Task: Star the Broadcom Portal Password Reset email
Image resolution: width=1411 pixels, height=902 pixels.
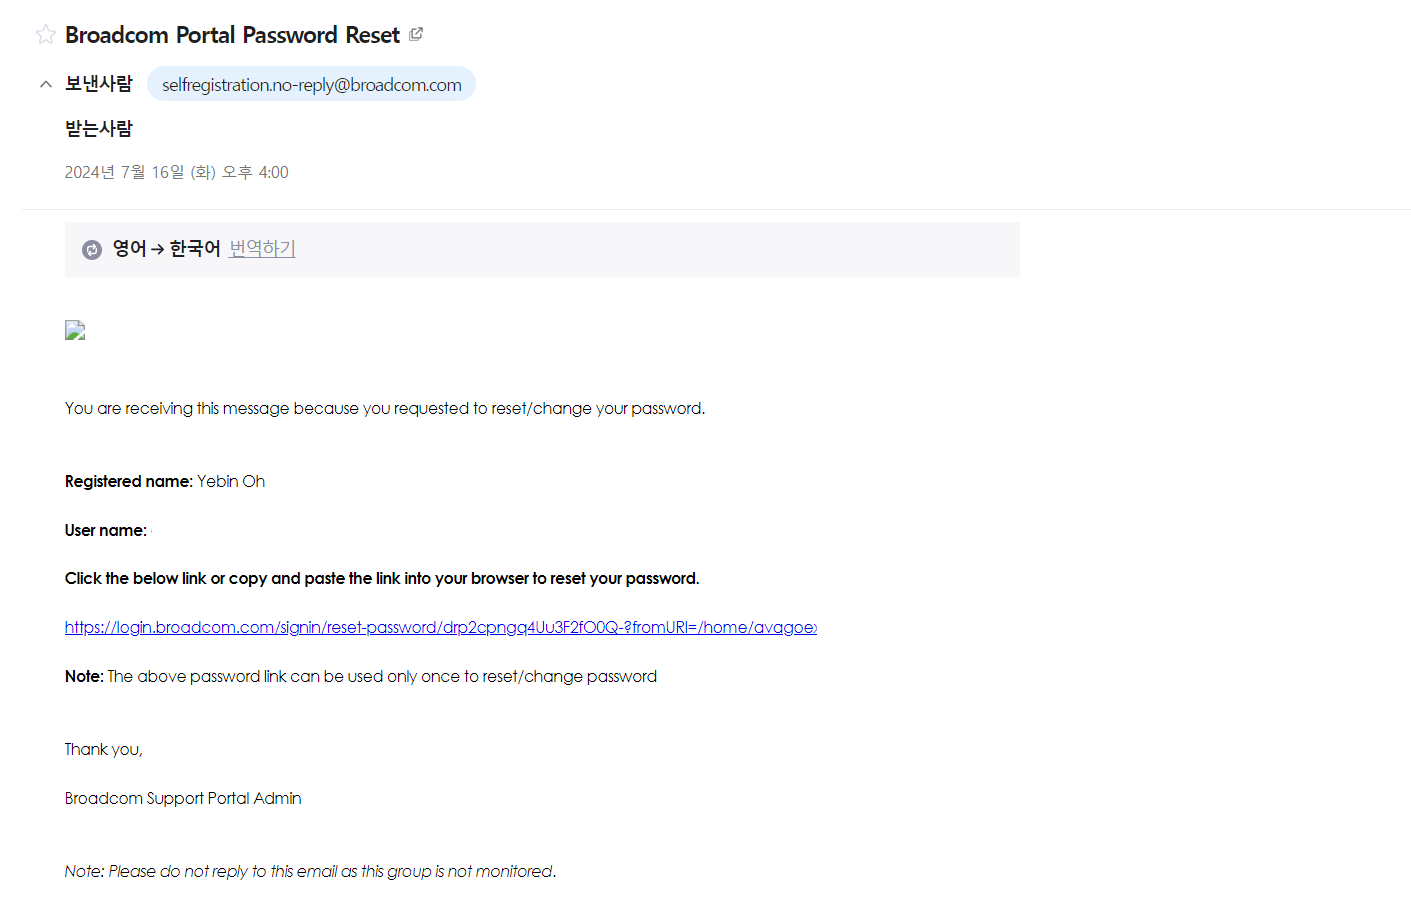Action: click(x=46, y=35)
